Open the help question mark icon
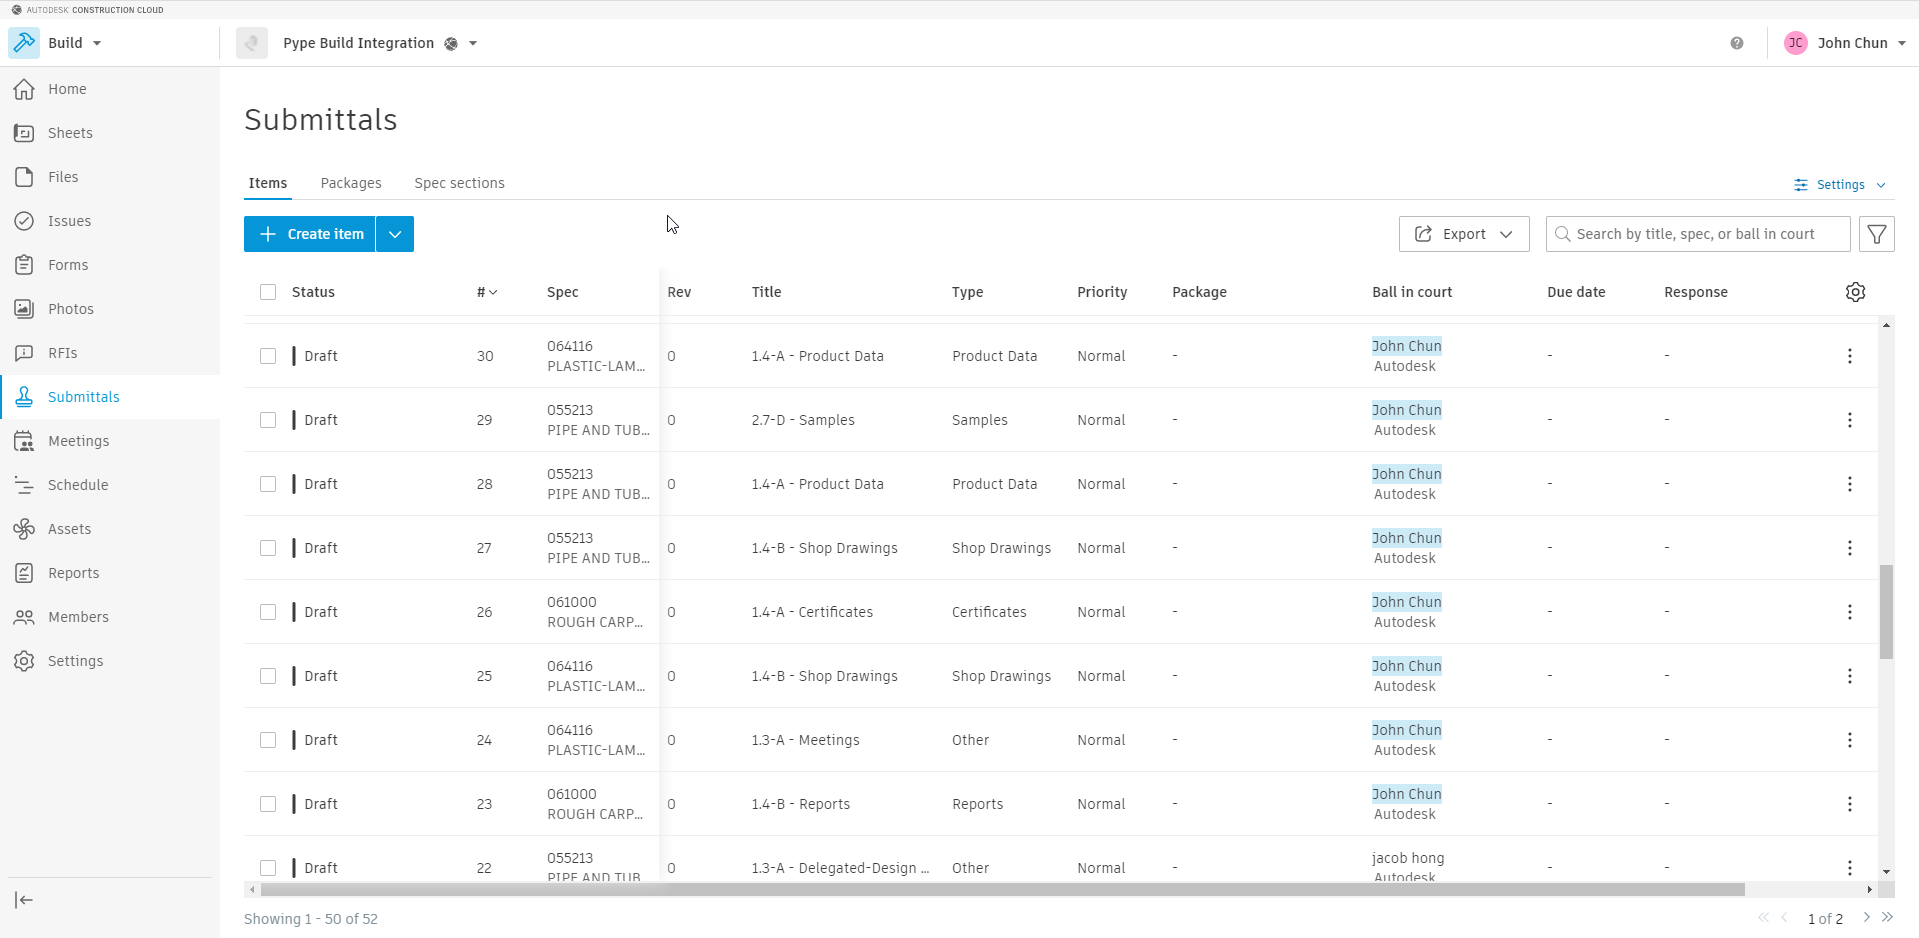 (x=1737, y=43)
